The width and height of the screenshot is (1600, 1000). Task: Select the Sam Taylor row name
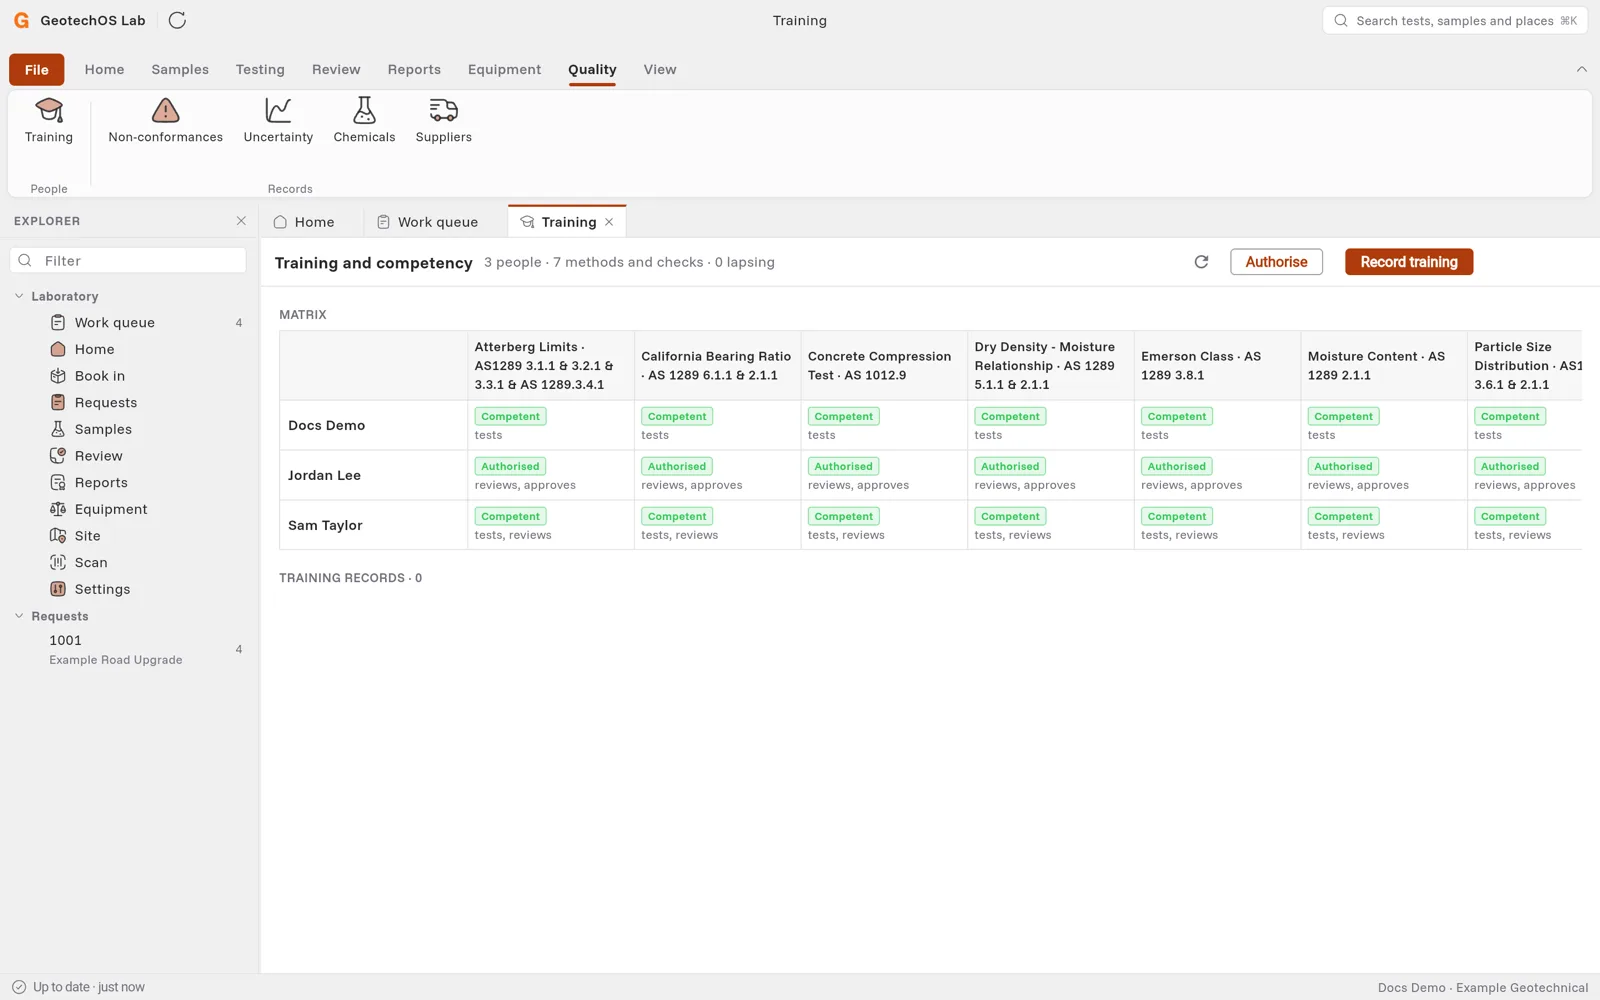click(325, 526)
